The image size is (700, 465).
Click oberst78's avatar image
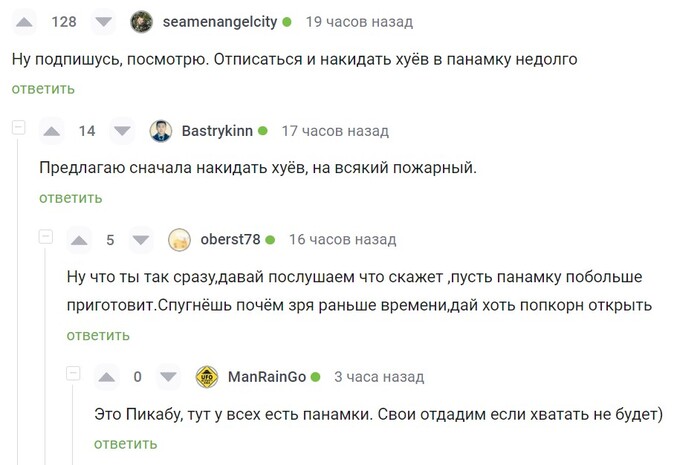[180, 240]
